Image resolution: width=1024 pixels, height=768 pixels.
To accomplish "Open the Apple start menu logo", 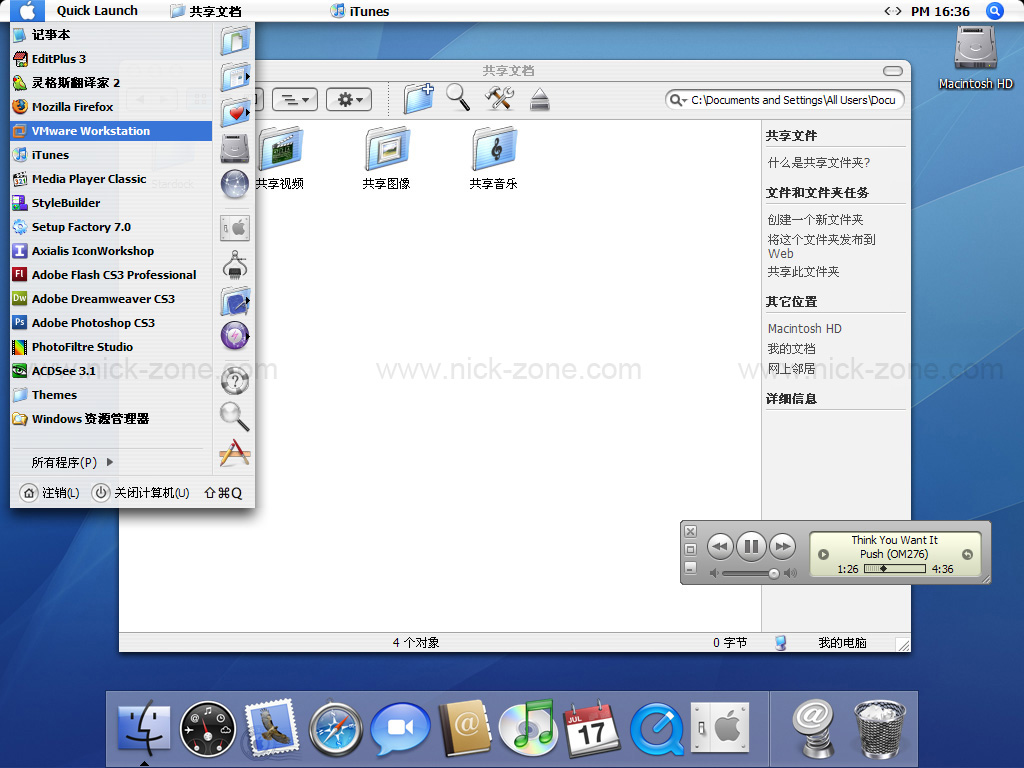I will pos(27,10).
